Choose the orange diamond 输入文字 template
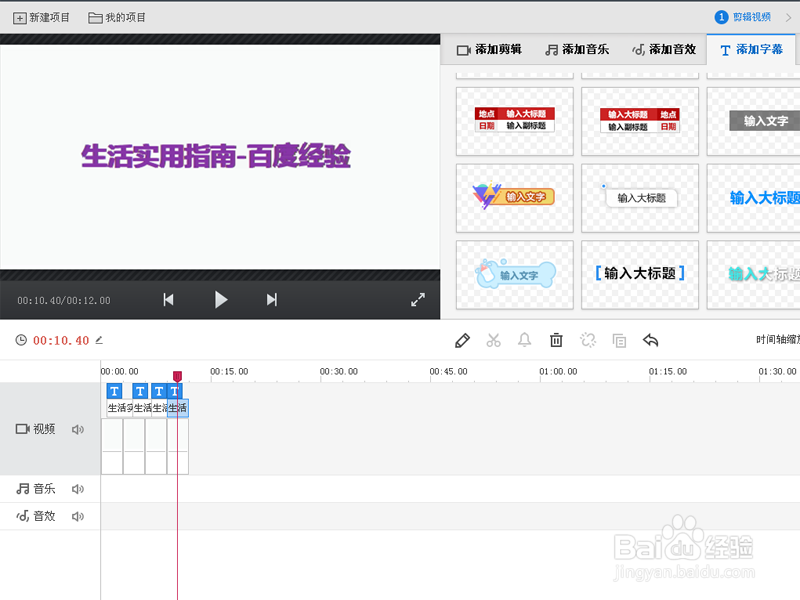This screenshot has width=800, height=600. (514, 198)
